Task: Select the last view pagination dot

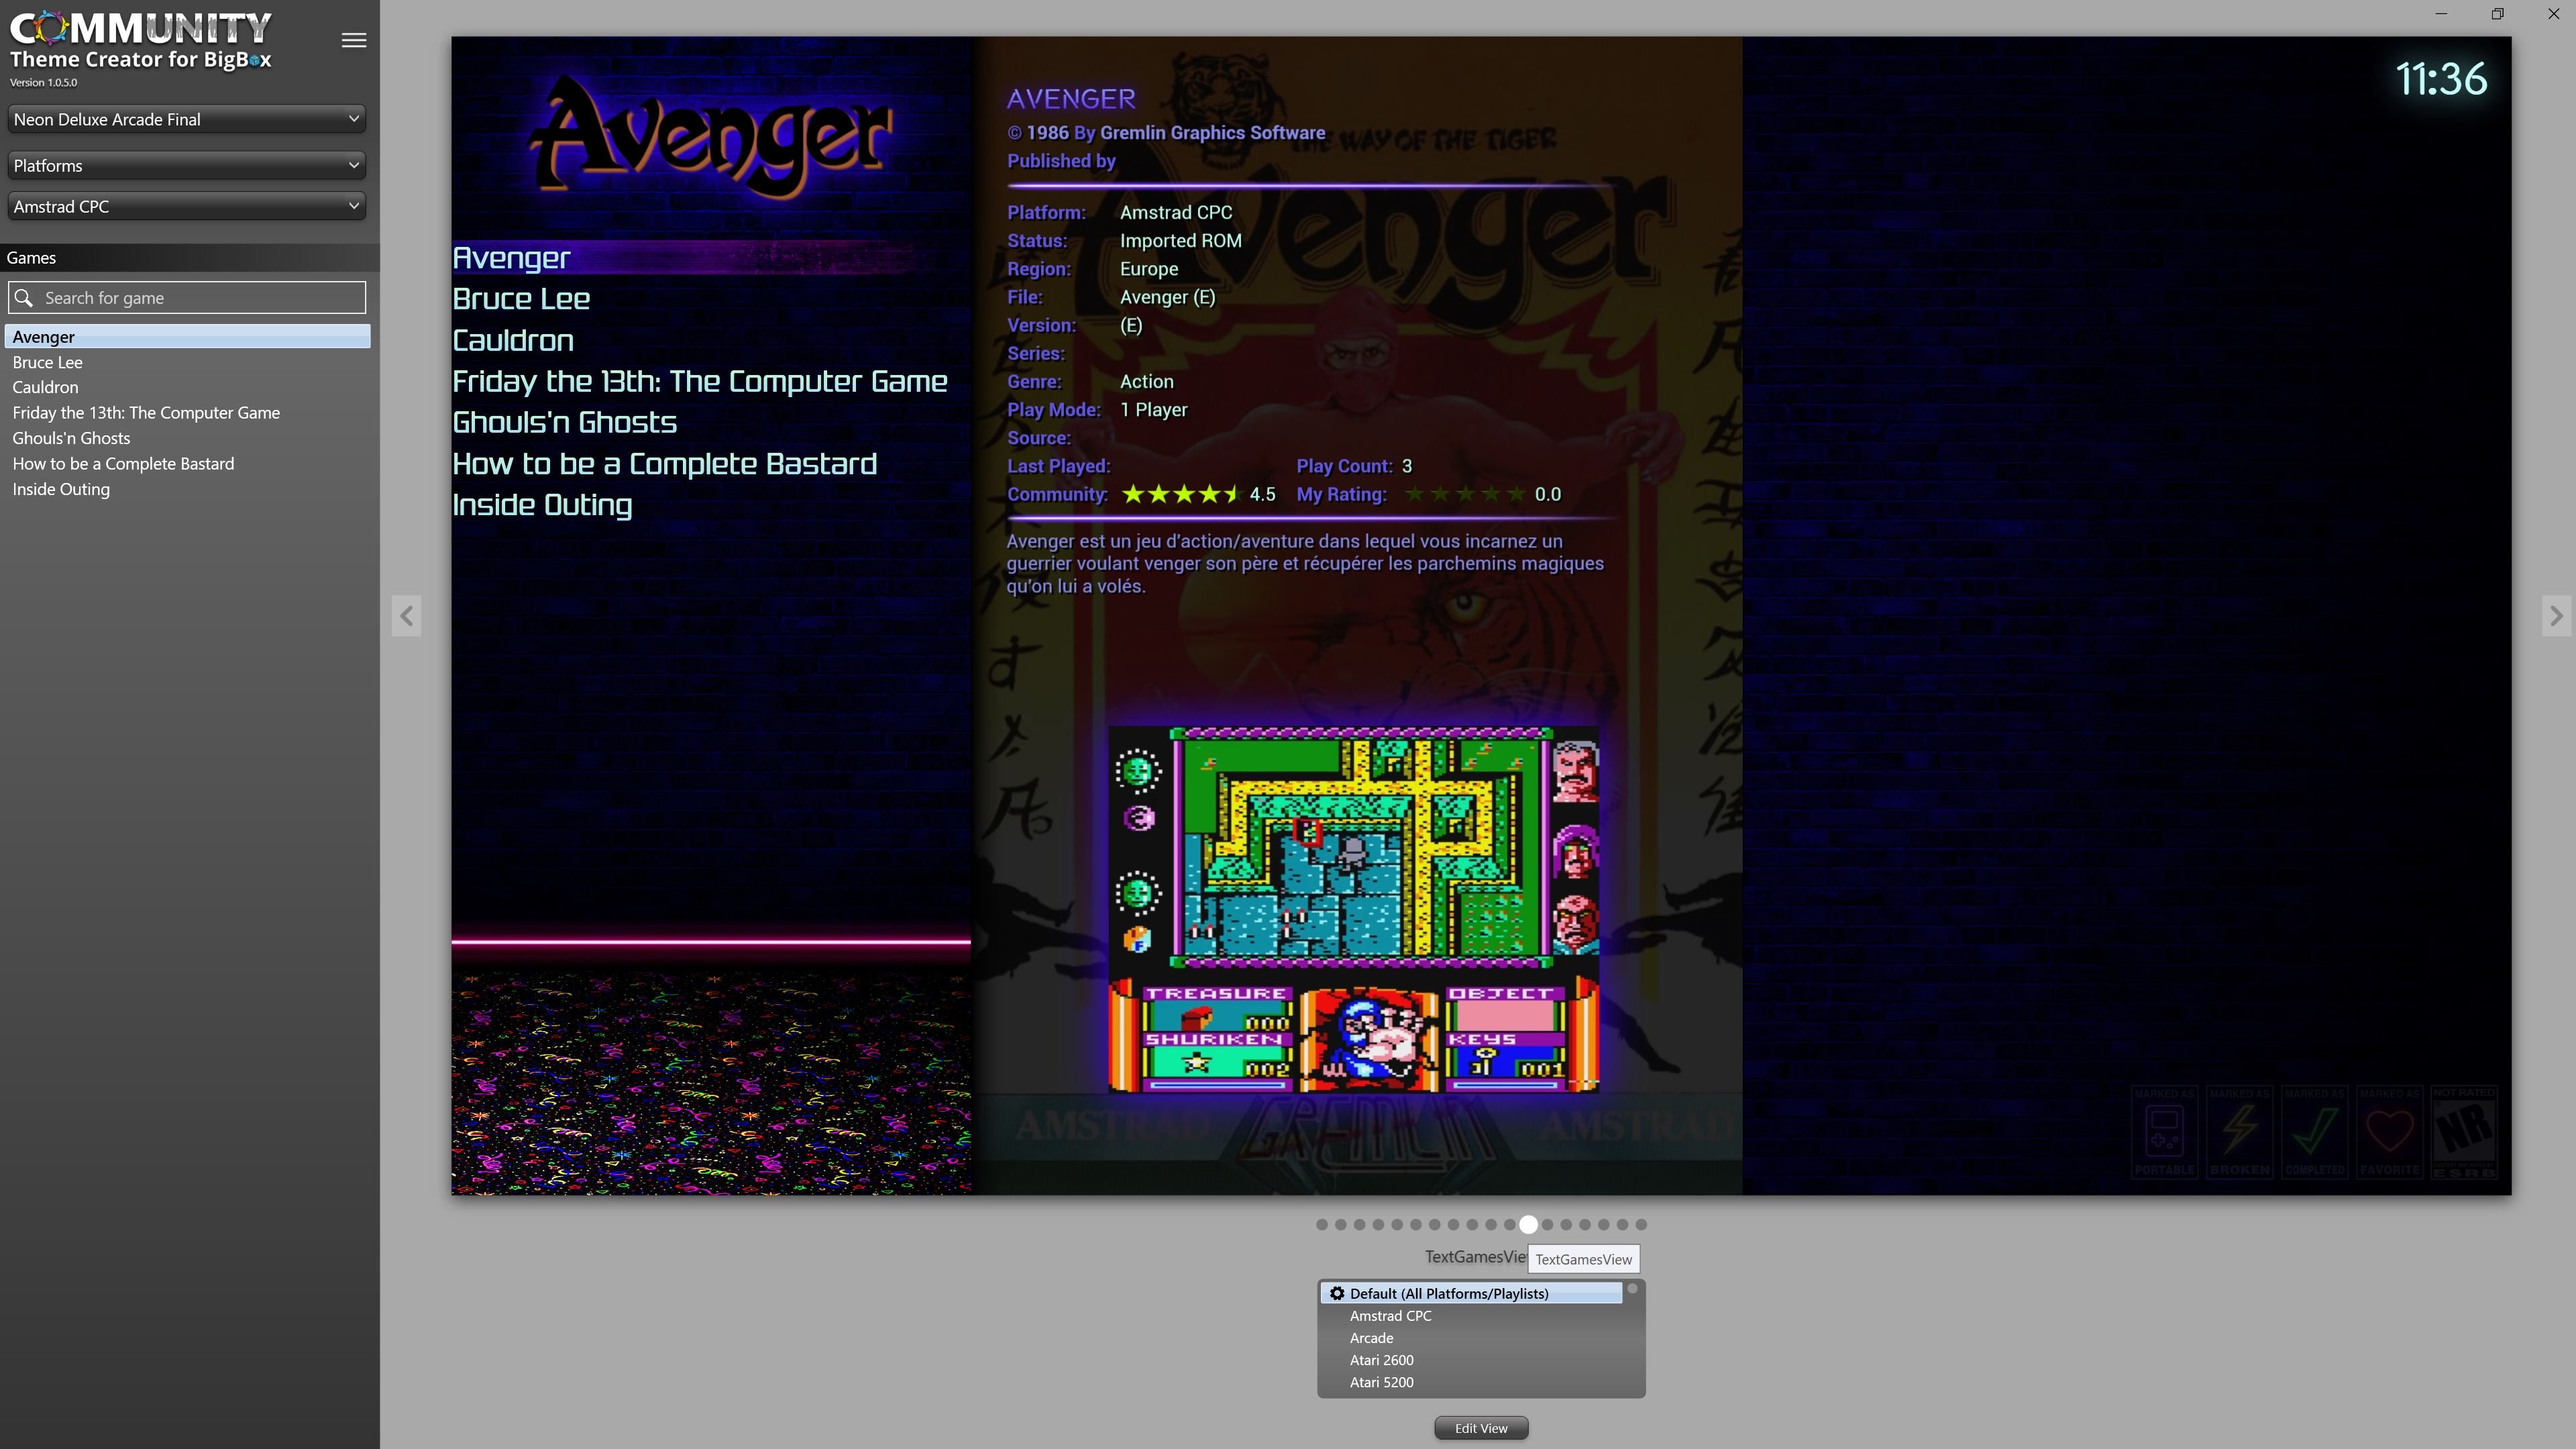Action: pyautogui.click(x=1641, y=1224)
